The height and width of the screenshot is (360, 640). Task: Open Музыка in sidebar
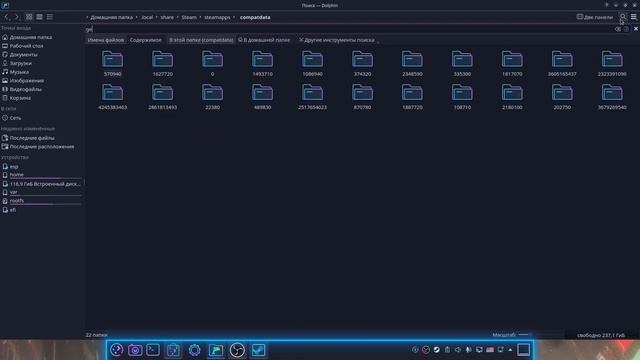(x=41, y=72)
